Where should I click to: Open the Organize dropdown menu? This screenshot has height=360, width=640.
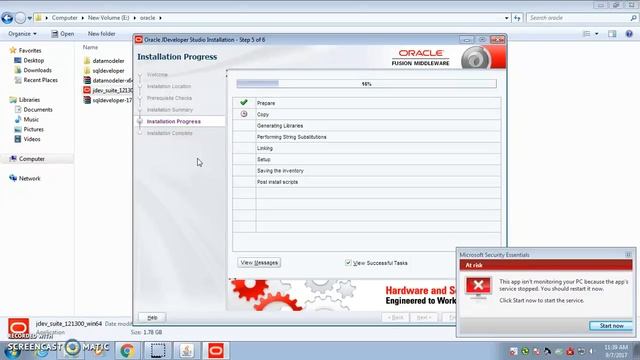tap(22, 34)
